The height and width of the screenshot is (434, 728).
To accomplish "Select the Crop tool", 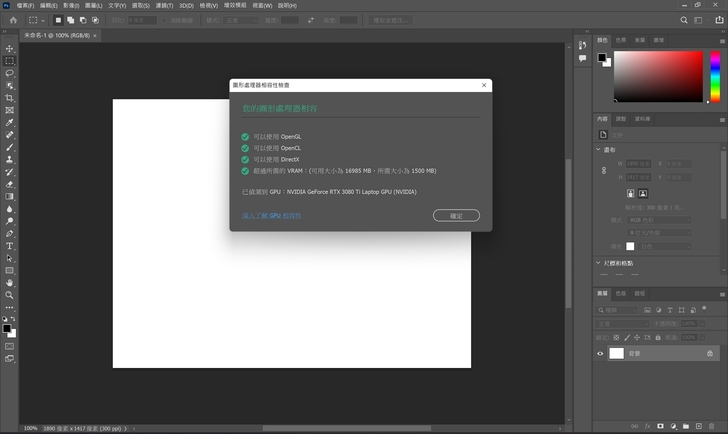I will (x=10, y=98).
